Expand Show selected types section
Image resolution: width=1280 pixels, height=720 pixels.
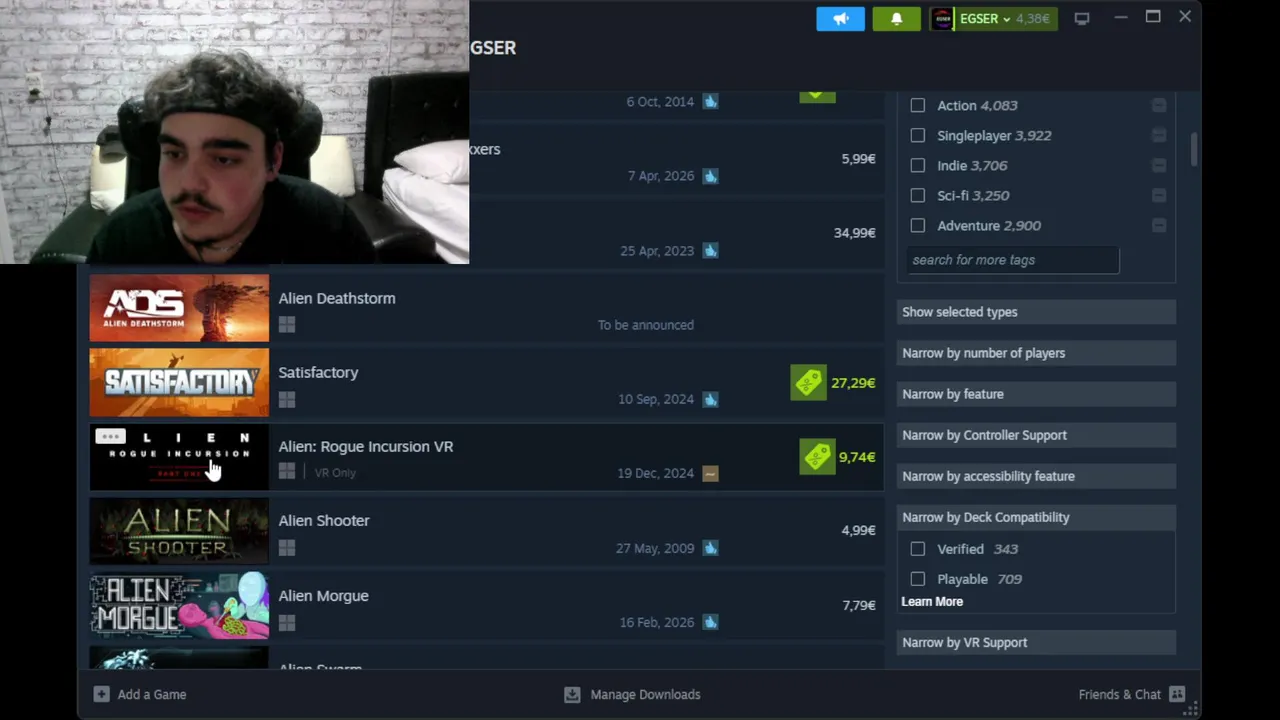1036,312
